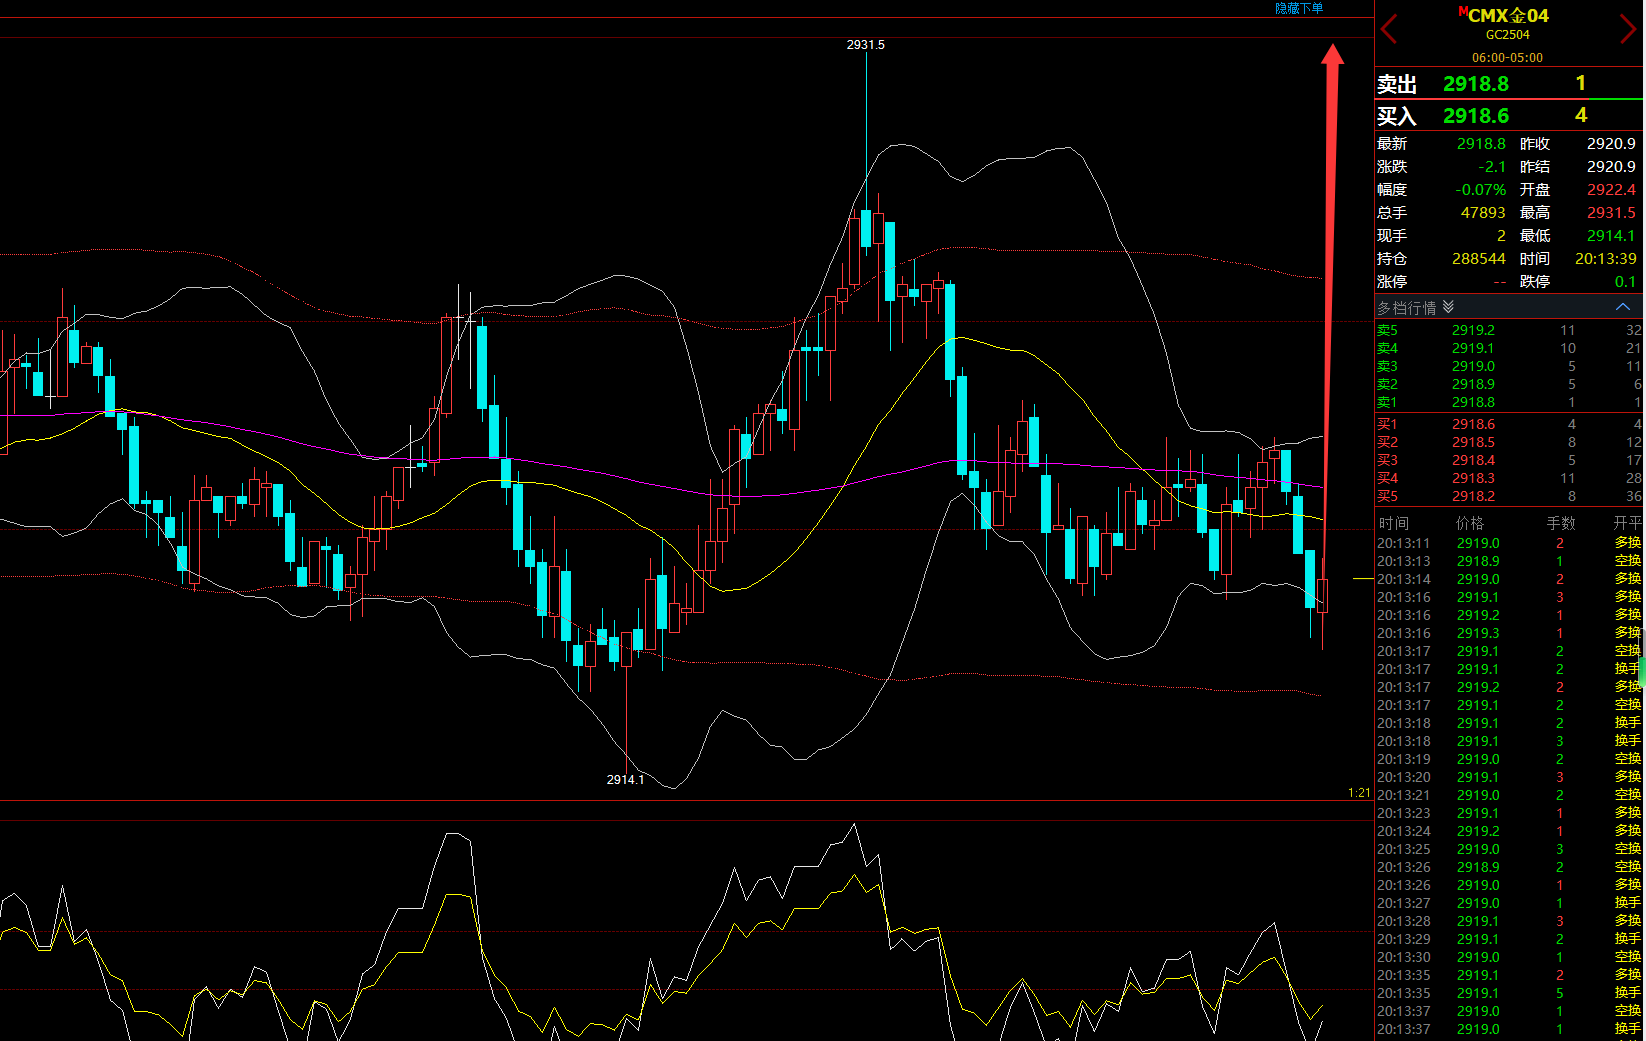Screen dimensions: 1646x1041
Task: Click the 06:00-05:00 trading hours label
Action: pos(1507,58)
